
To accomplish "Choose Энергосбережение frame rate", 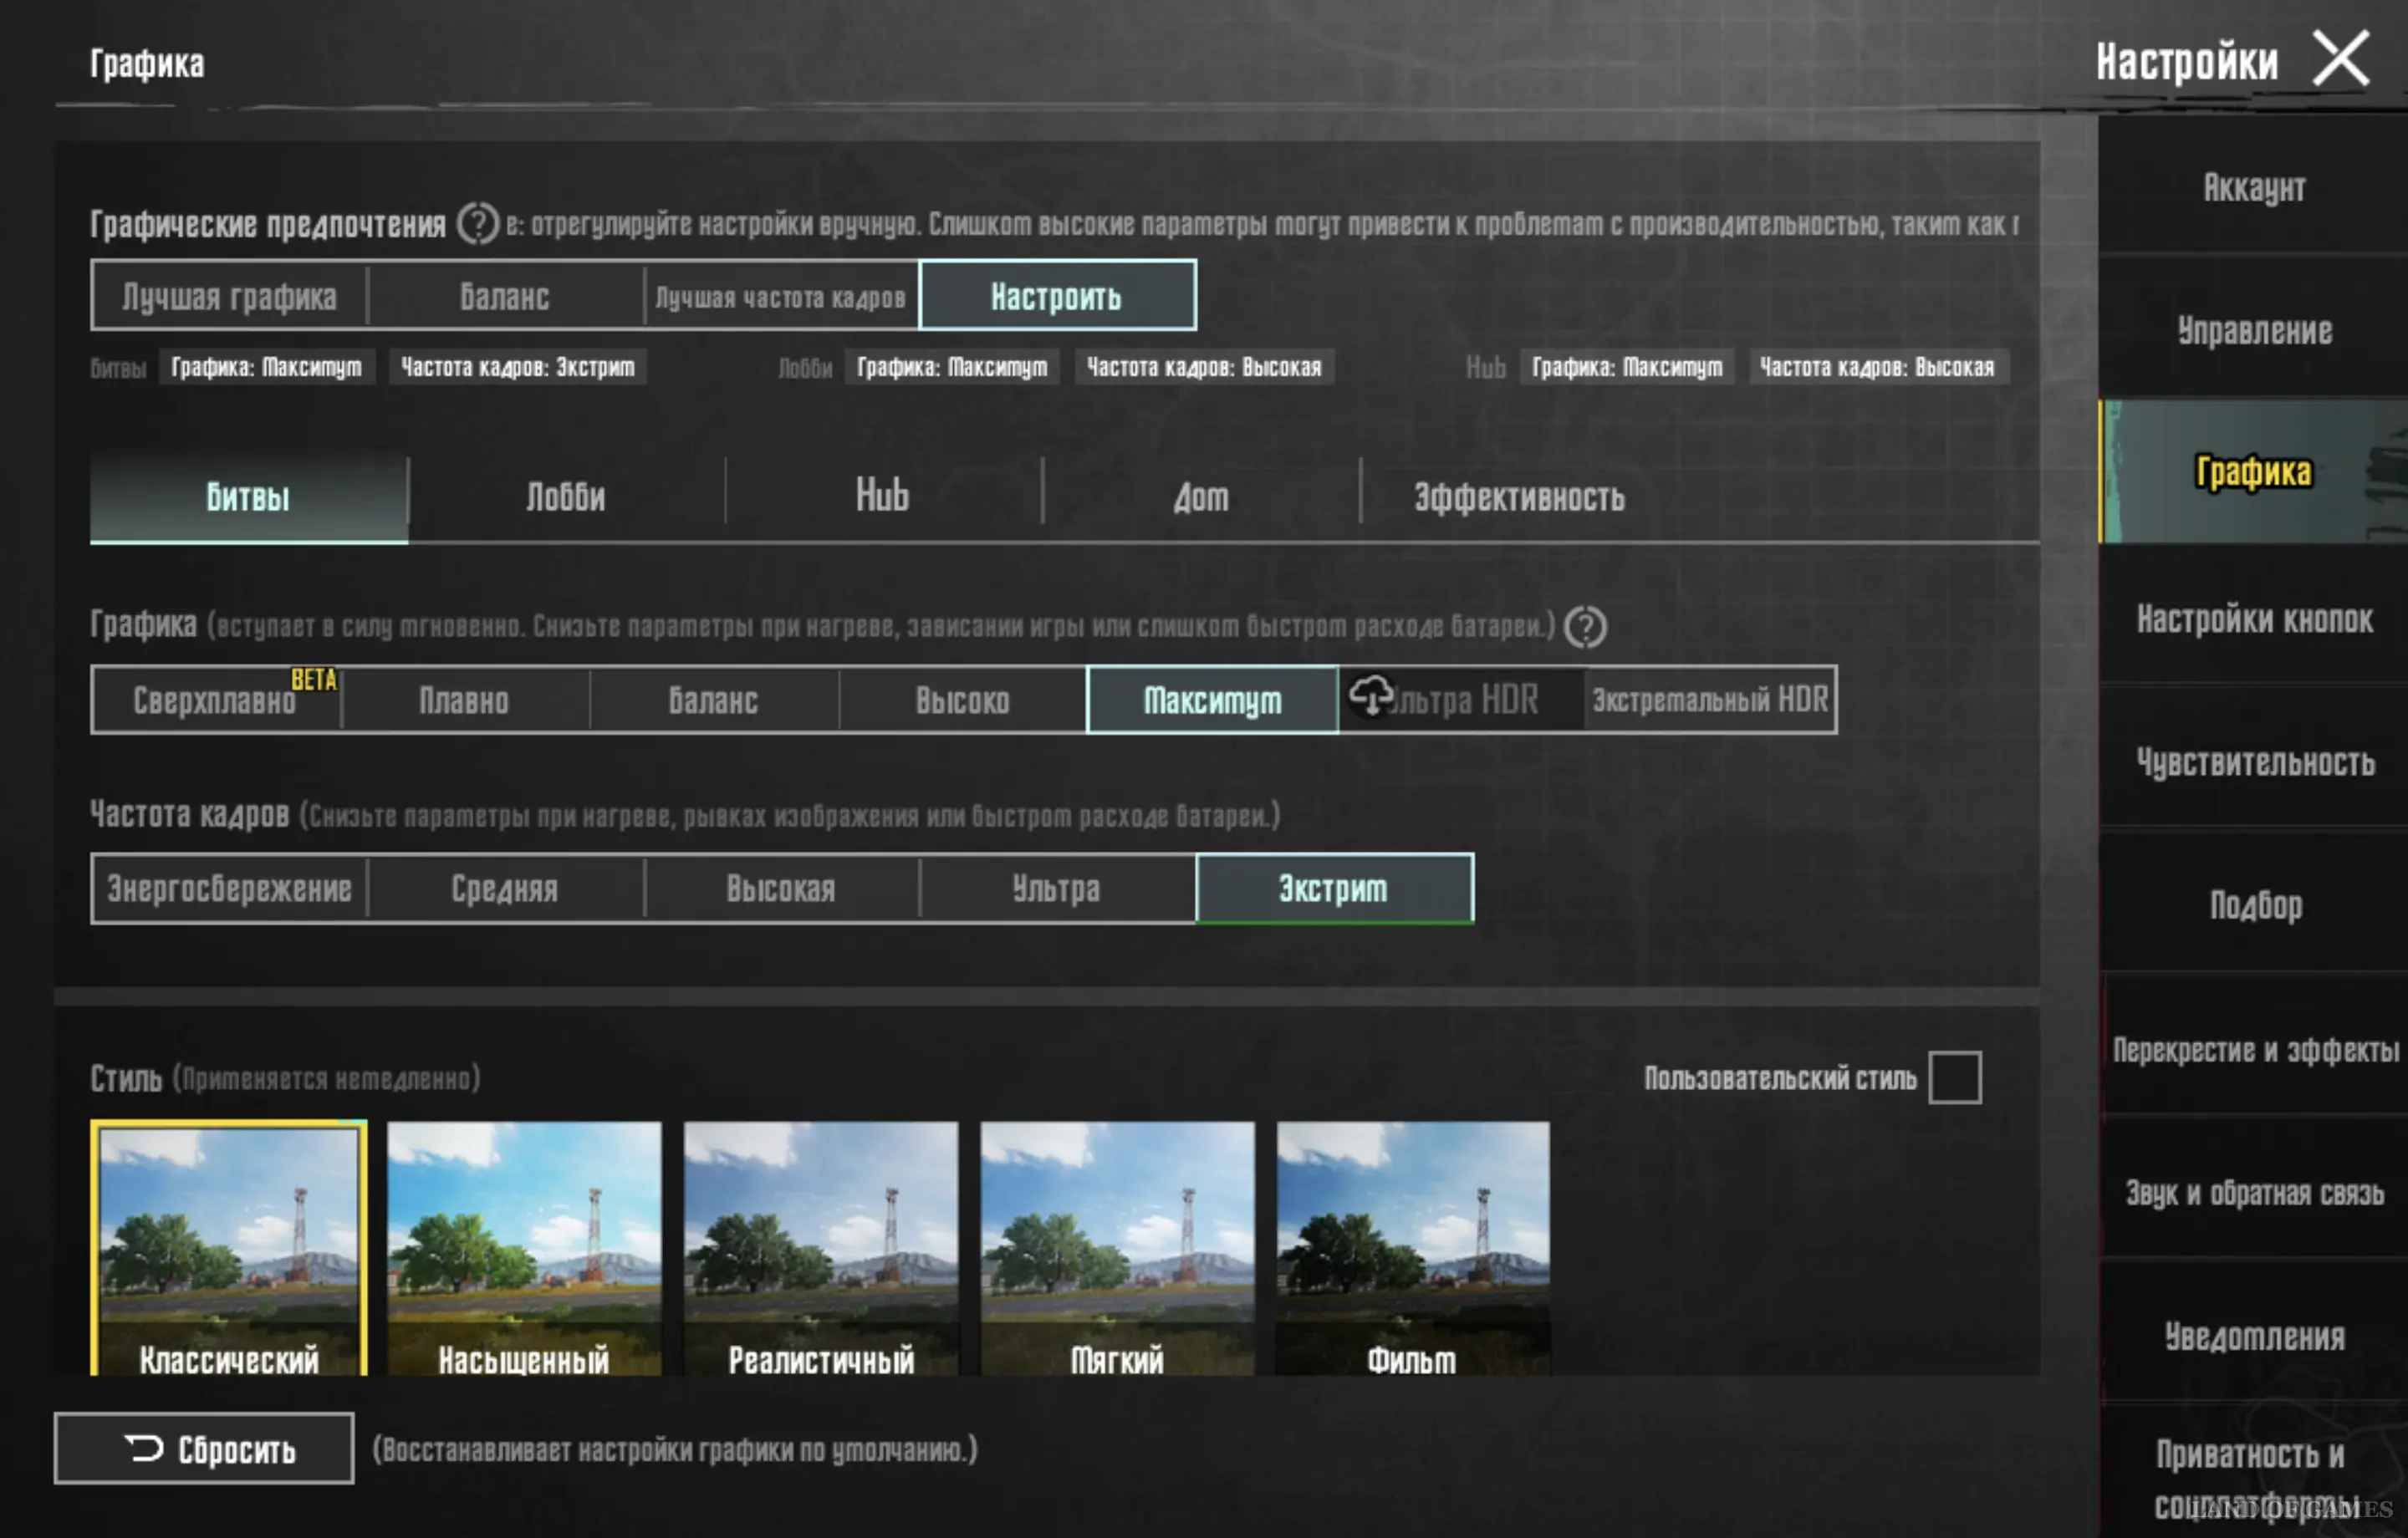I will (229, 888).
